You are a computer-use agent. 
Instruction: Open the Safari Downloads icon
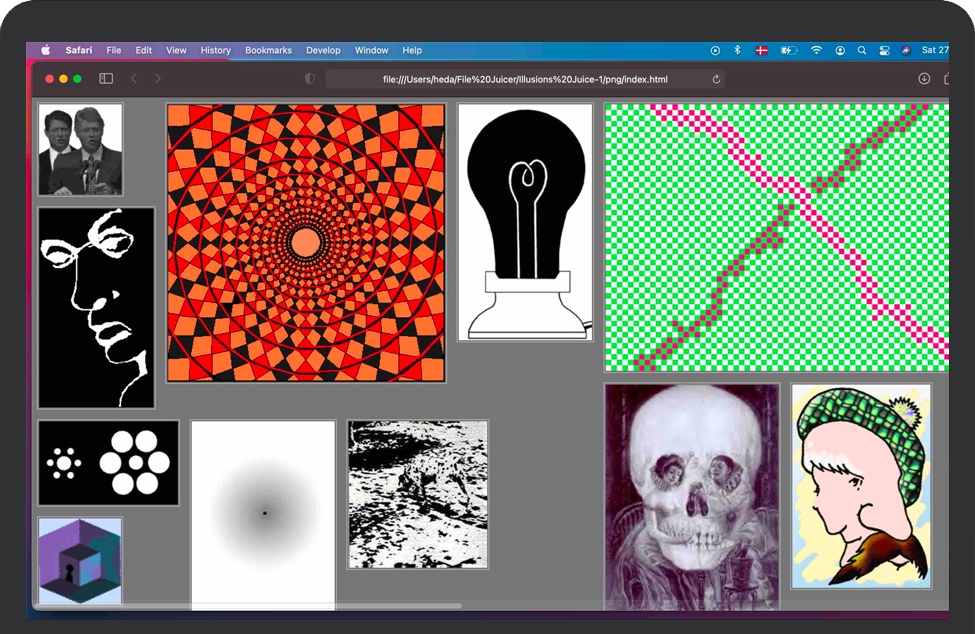(924, 79)
